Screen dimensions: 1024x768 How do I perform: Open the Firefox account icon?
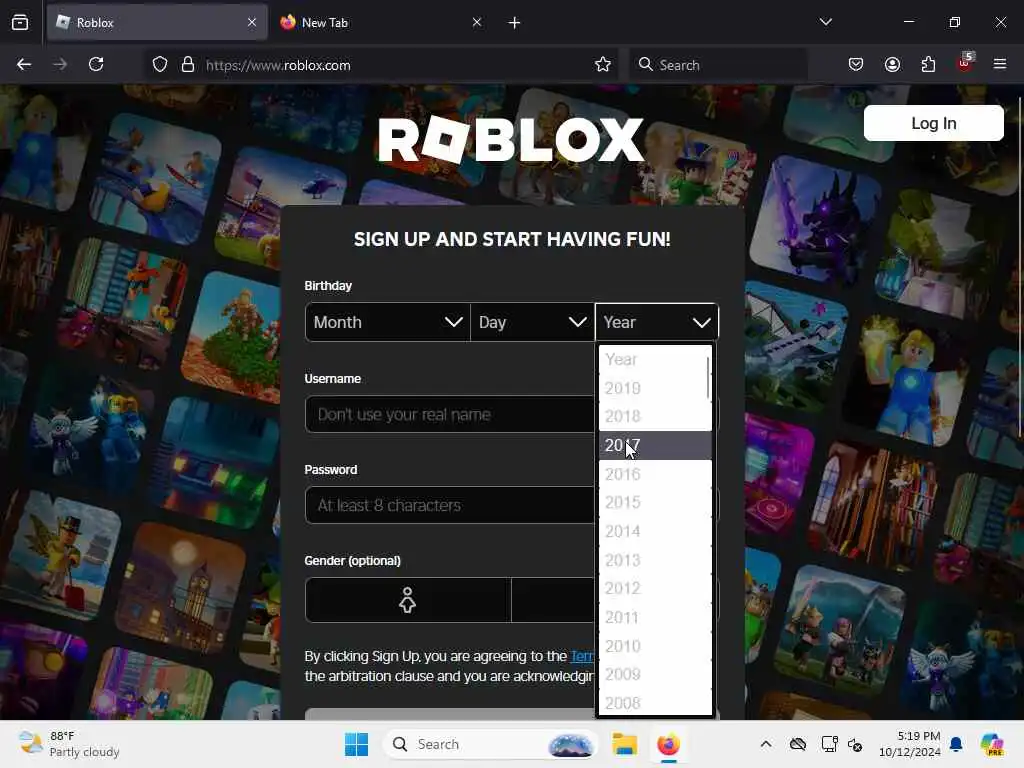tap(893, 65)
